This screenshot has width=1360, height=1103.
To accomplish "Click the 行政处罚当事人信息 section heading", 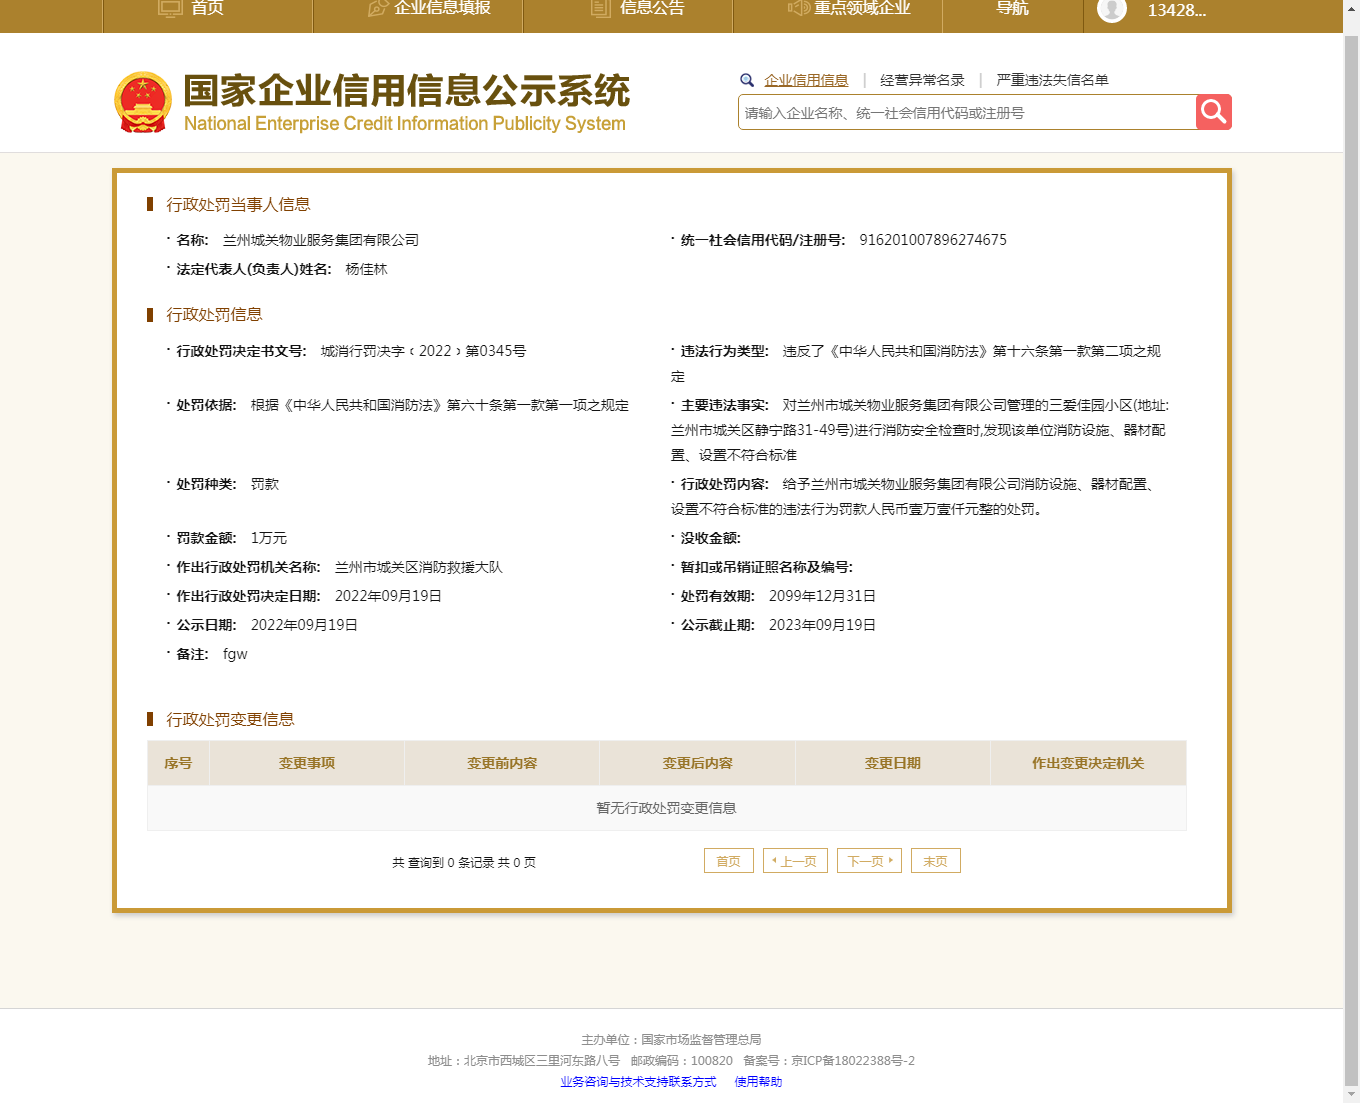I will (x=238, y=204).
